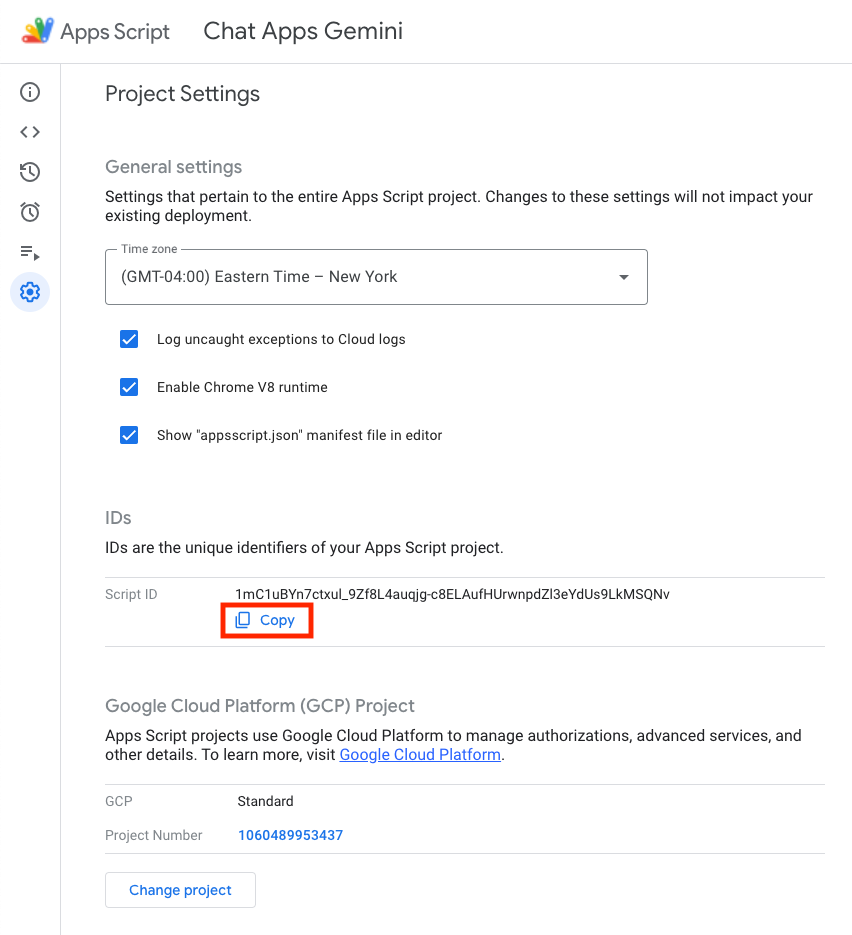The width and height of the screenshot is (852, 935).
Task: Open the Overview info icon in sidebar
Action: (30, 93)
